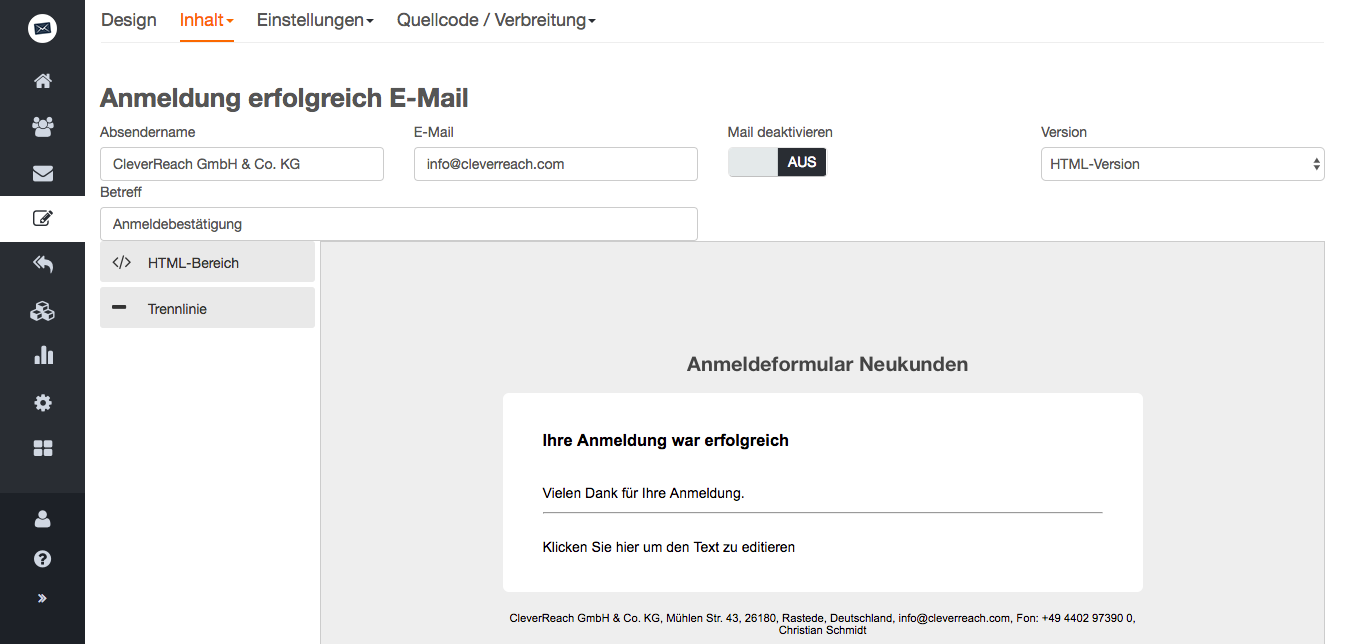
Task: Click the E-Mail sender address field
Action: (x=556, y=164)
